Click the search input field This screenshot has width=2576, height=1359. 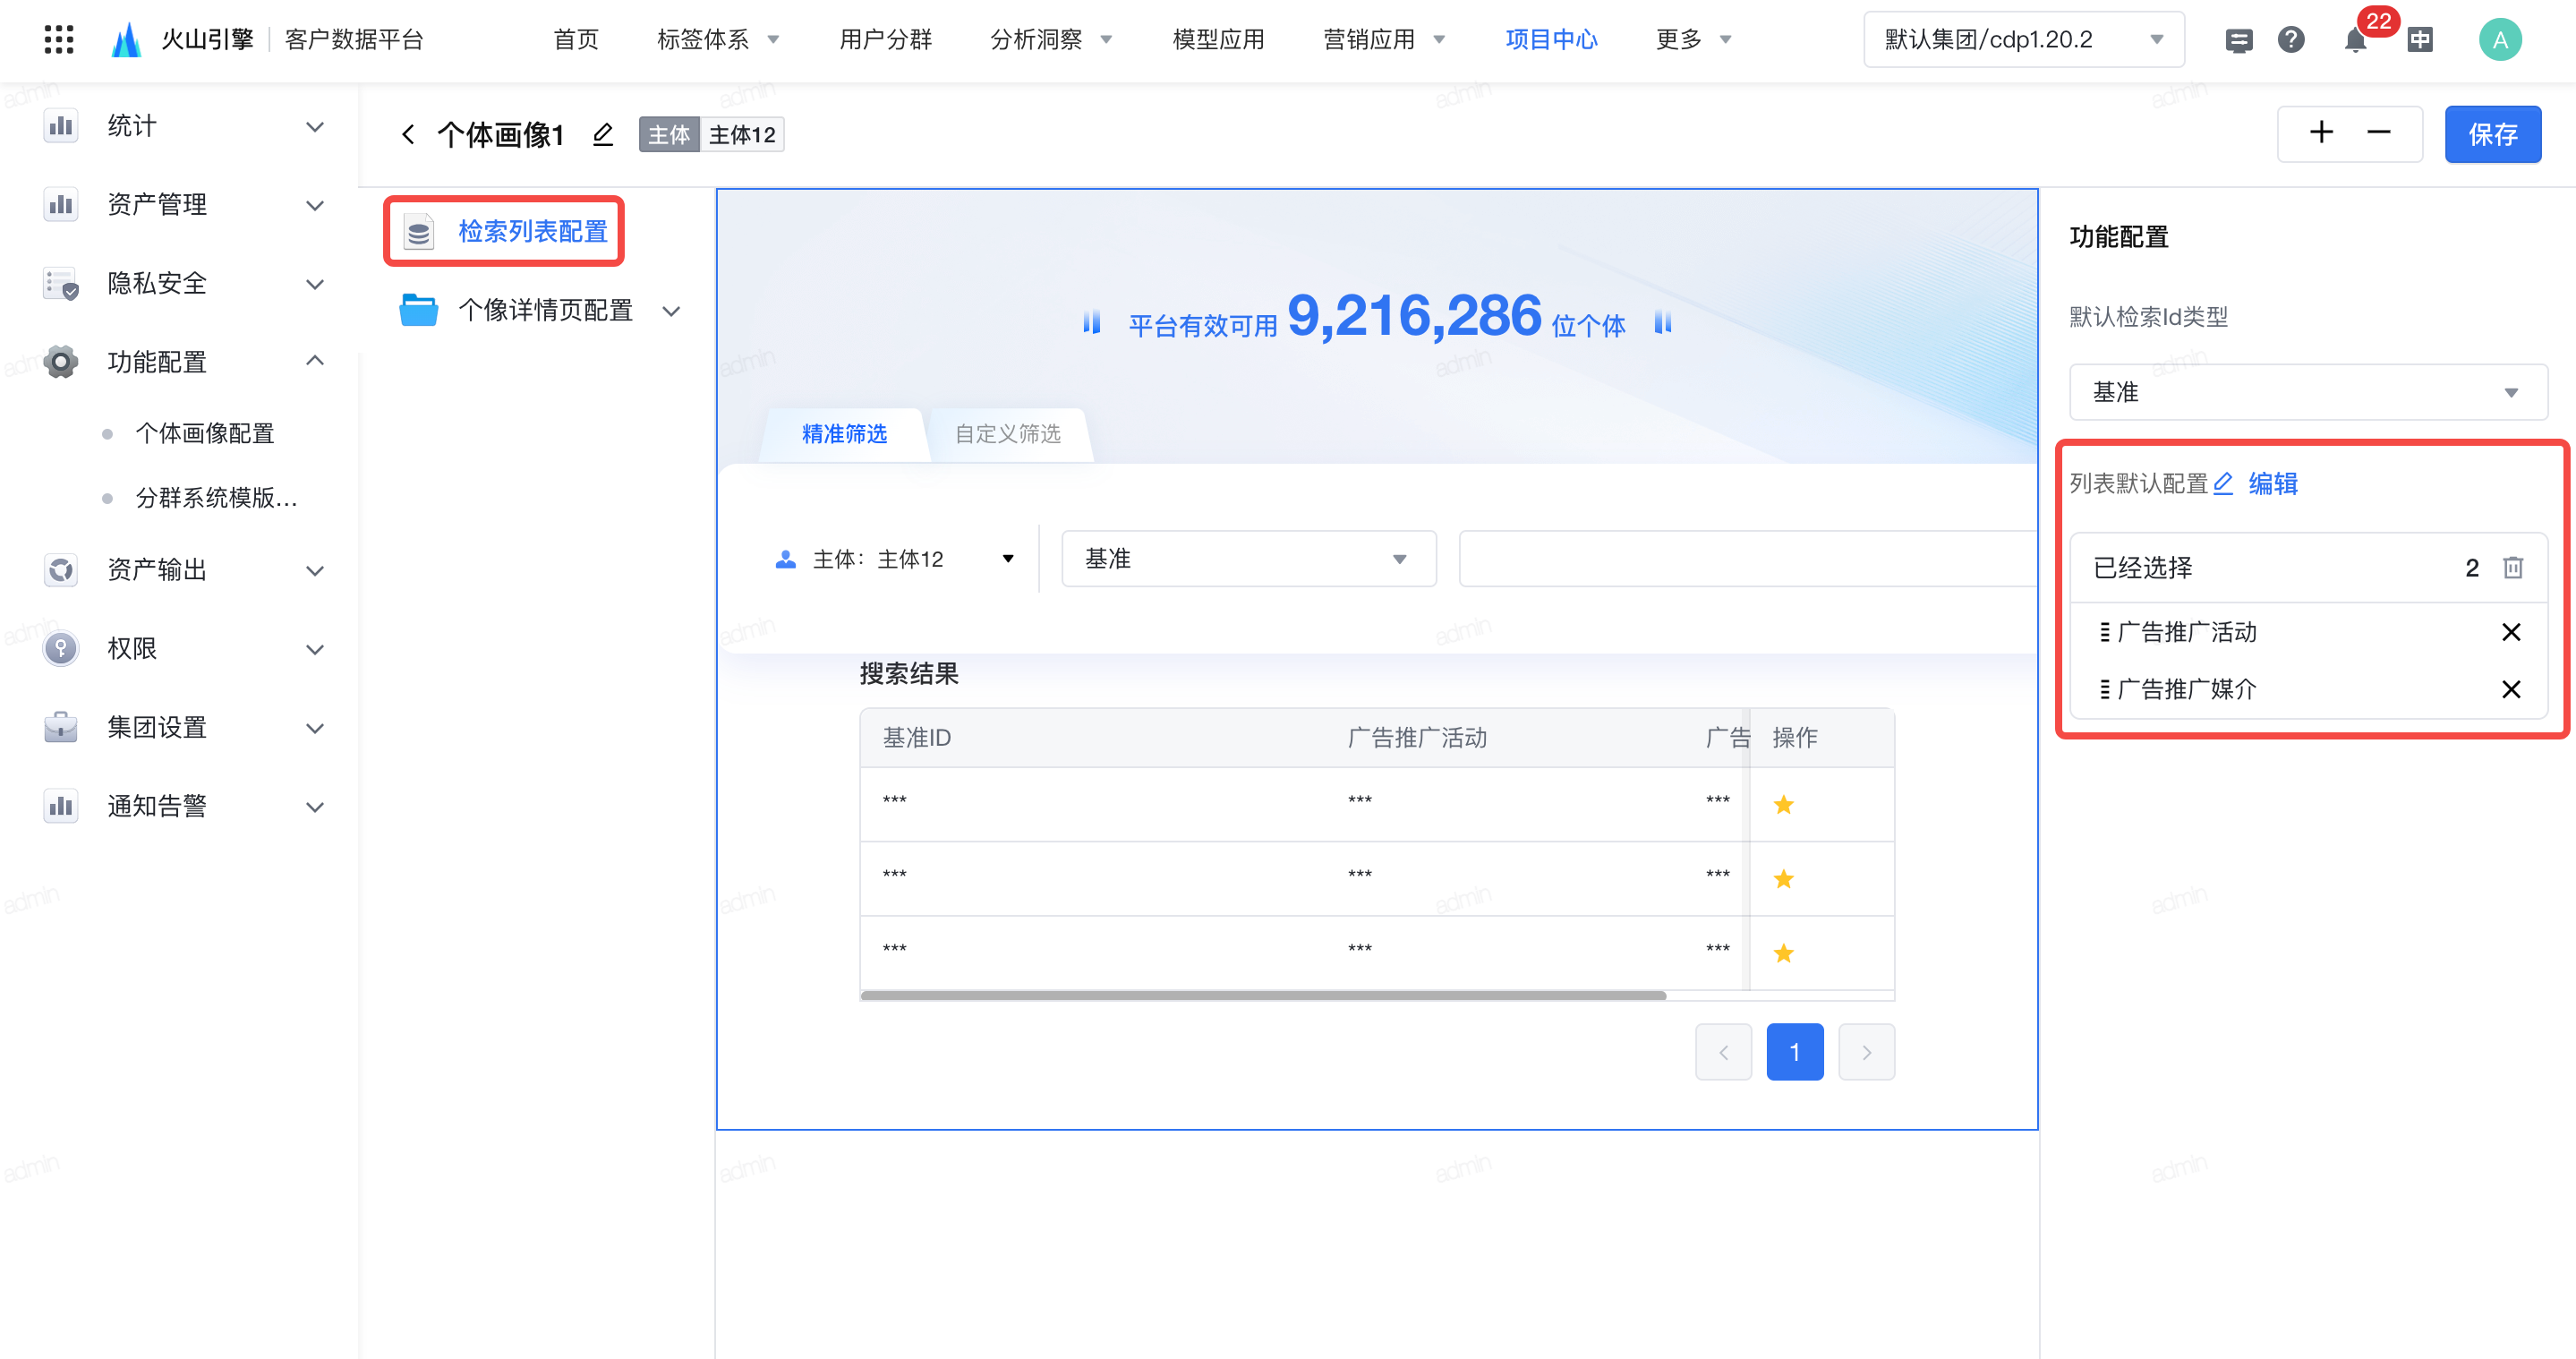pyautogui.click(x=1747, y=559)
